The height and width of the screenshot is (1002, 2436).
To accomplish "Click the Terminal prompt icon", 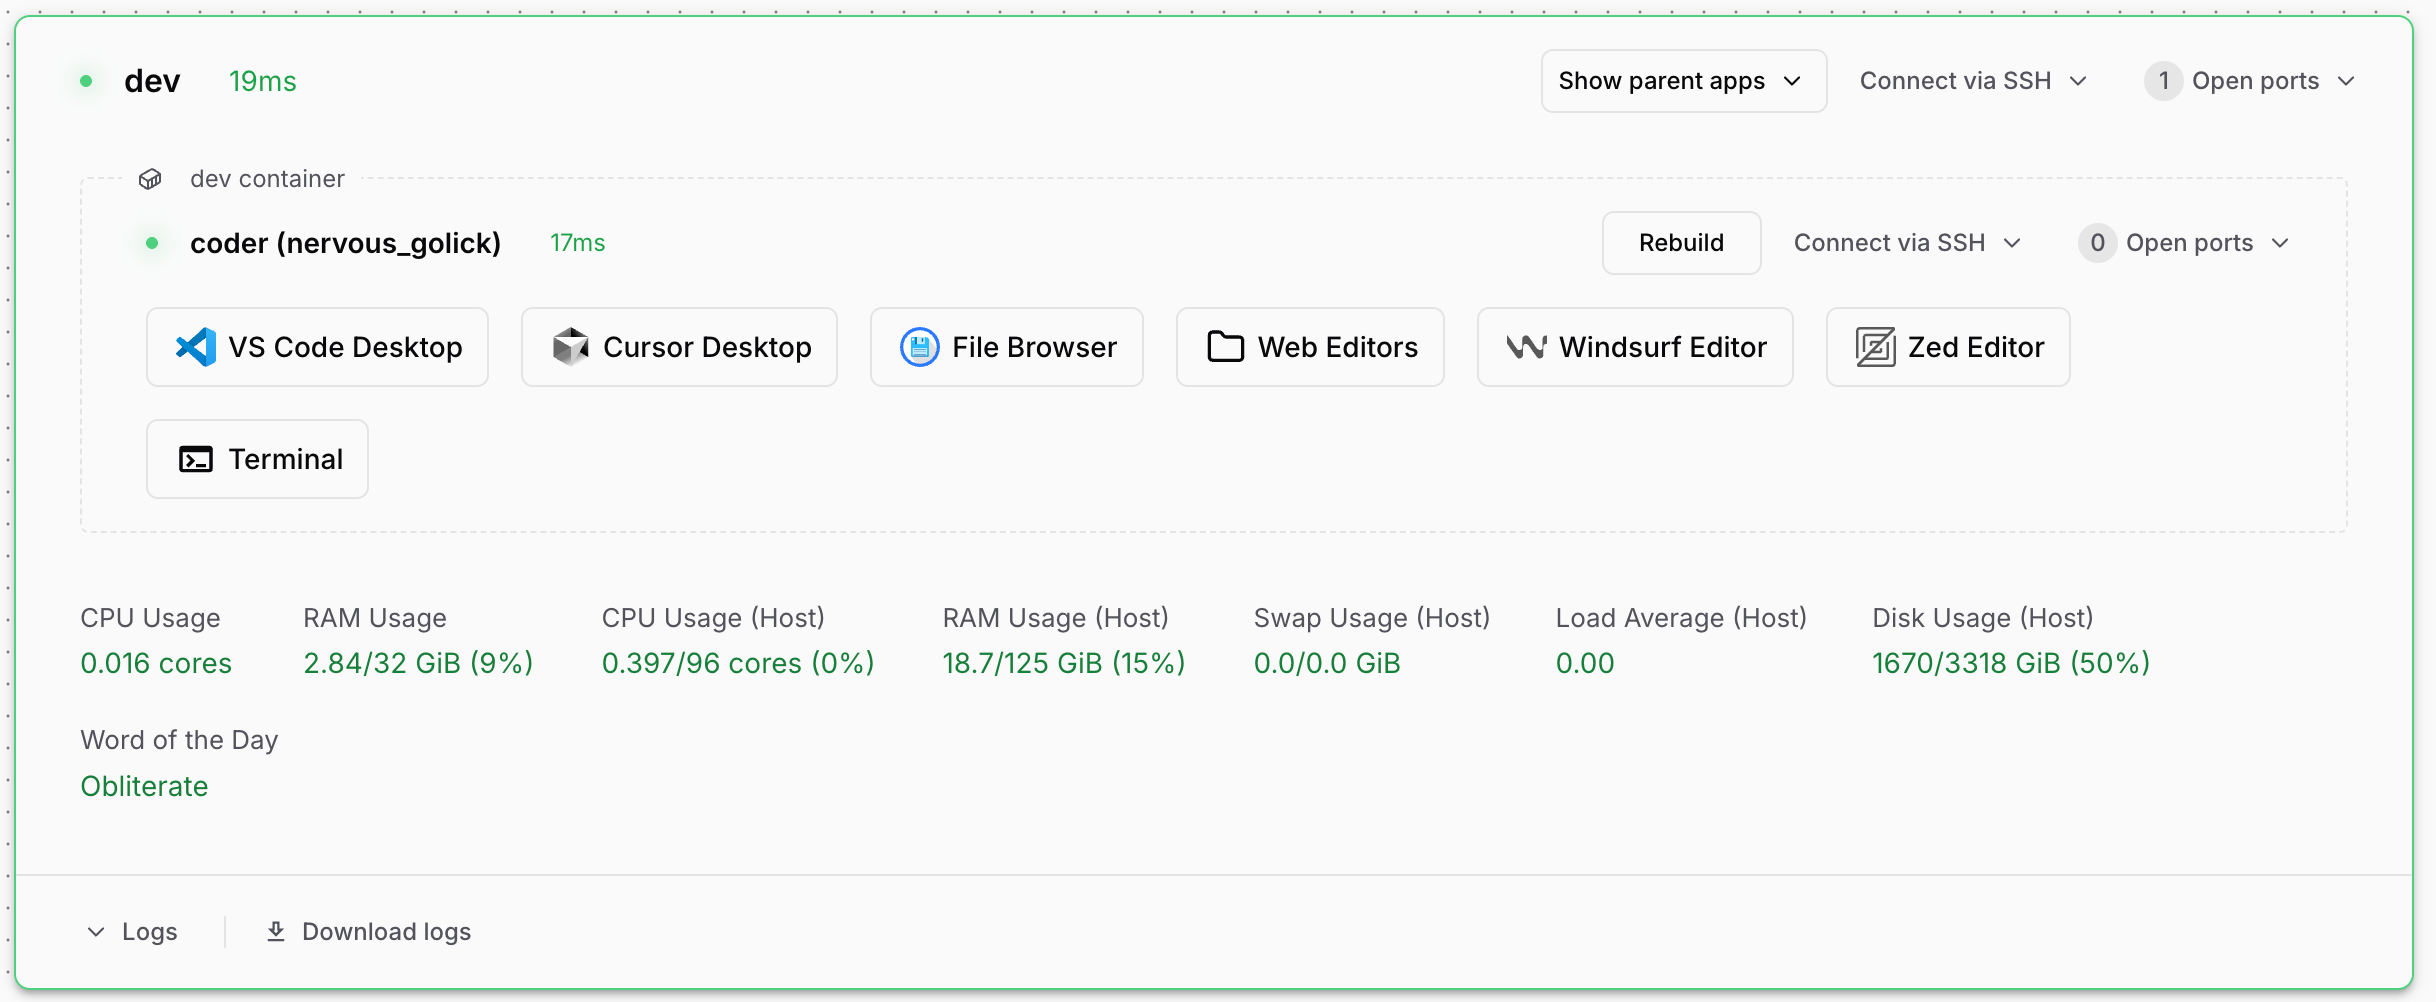I will coord(196,459).
